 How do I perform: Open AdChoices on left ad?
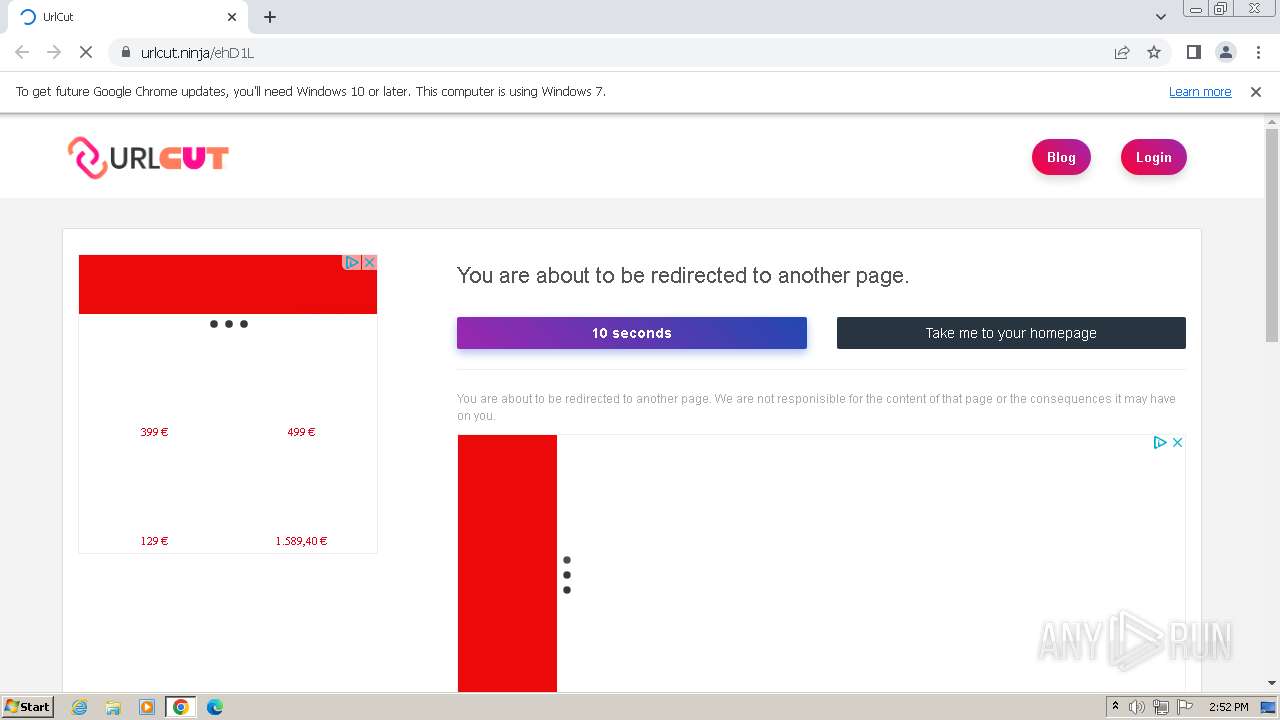tap(352, 262)
